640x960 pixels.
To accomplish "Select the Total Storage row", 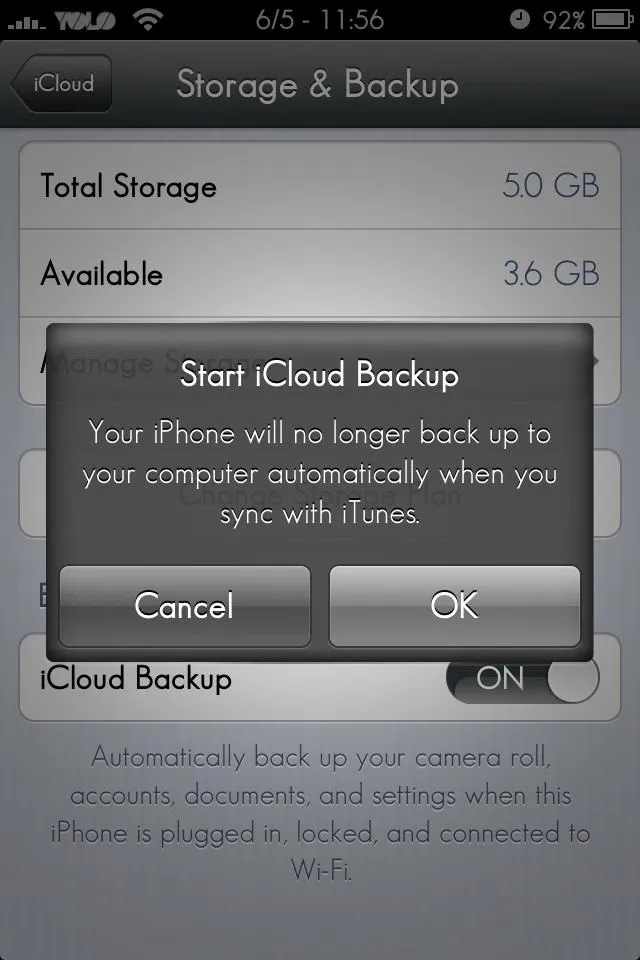I will [320, 186].
